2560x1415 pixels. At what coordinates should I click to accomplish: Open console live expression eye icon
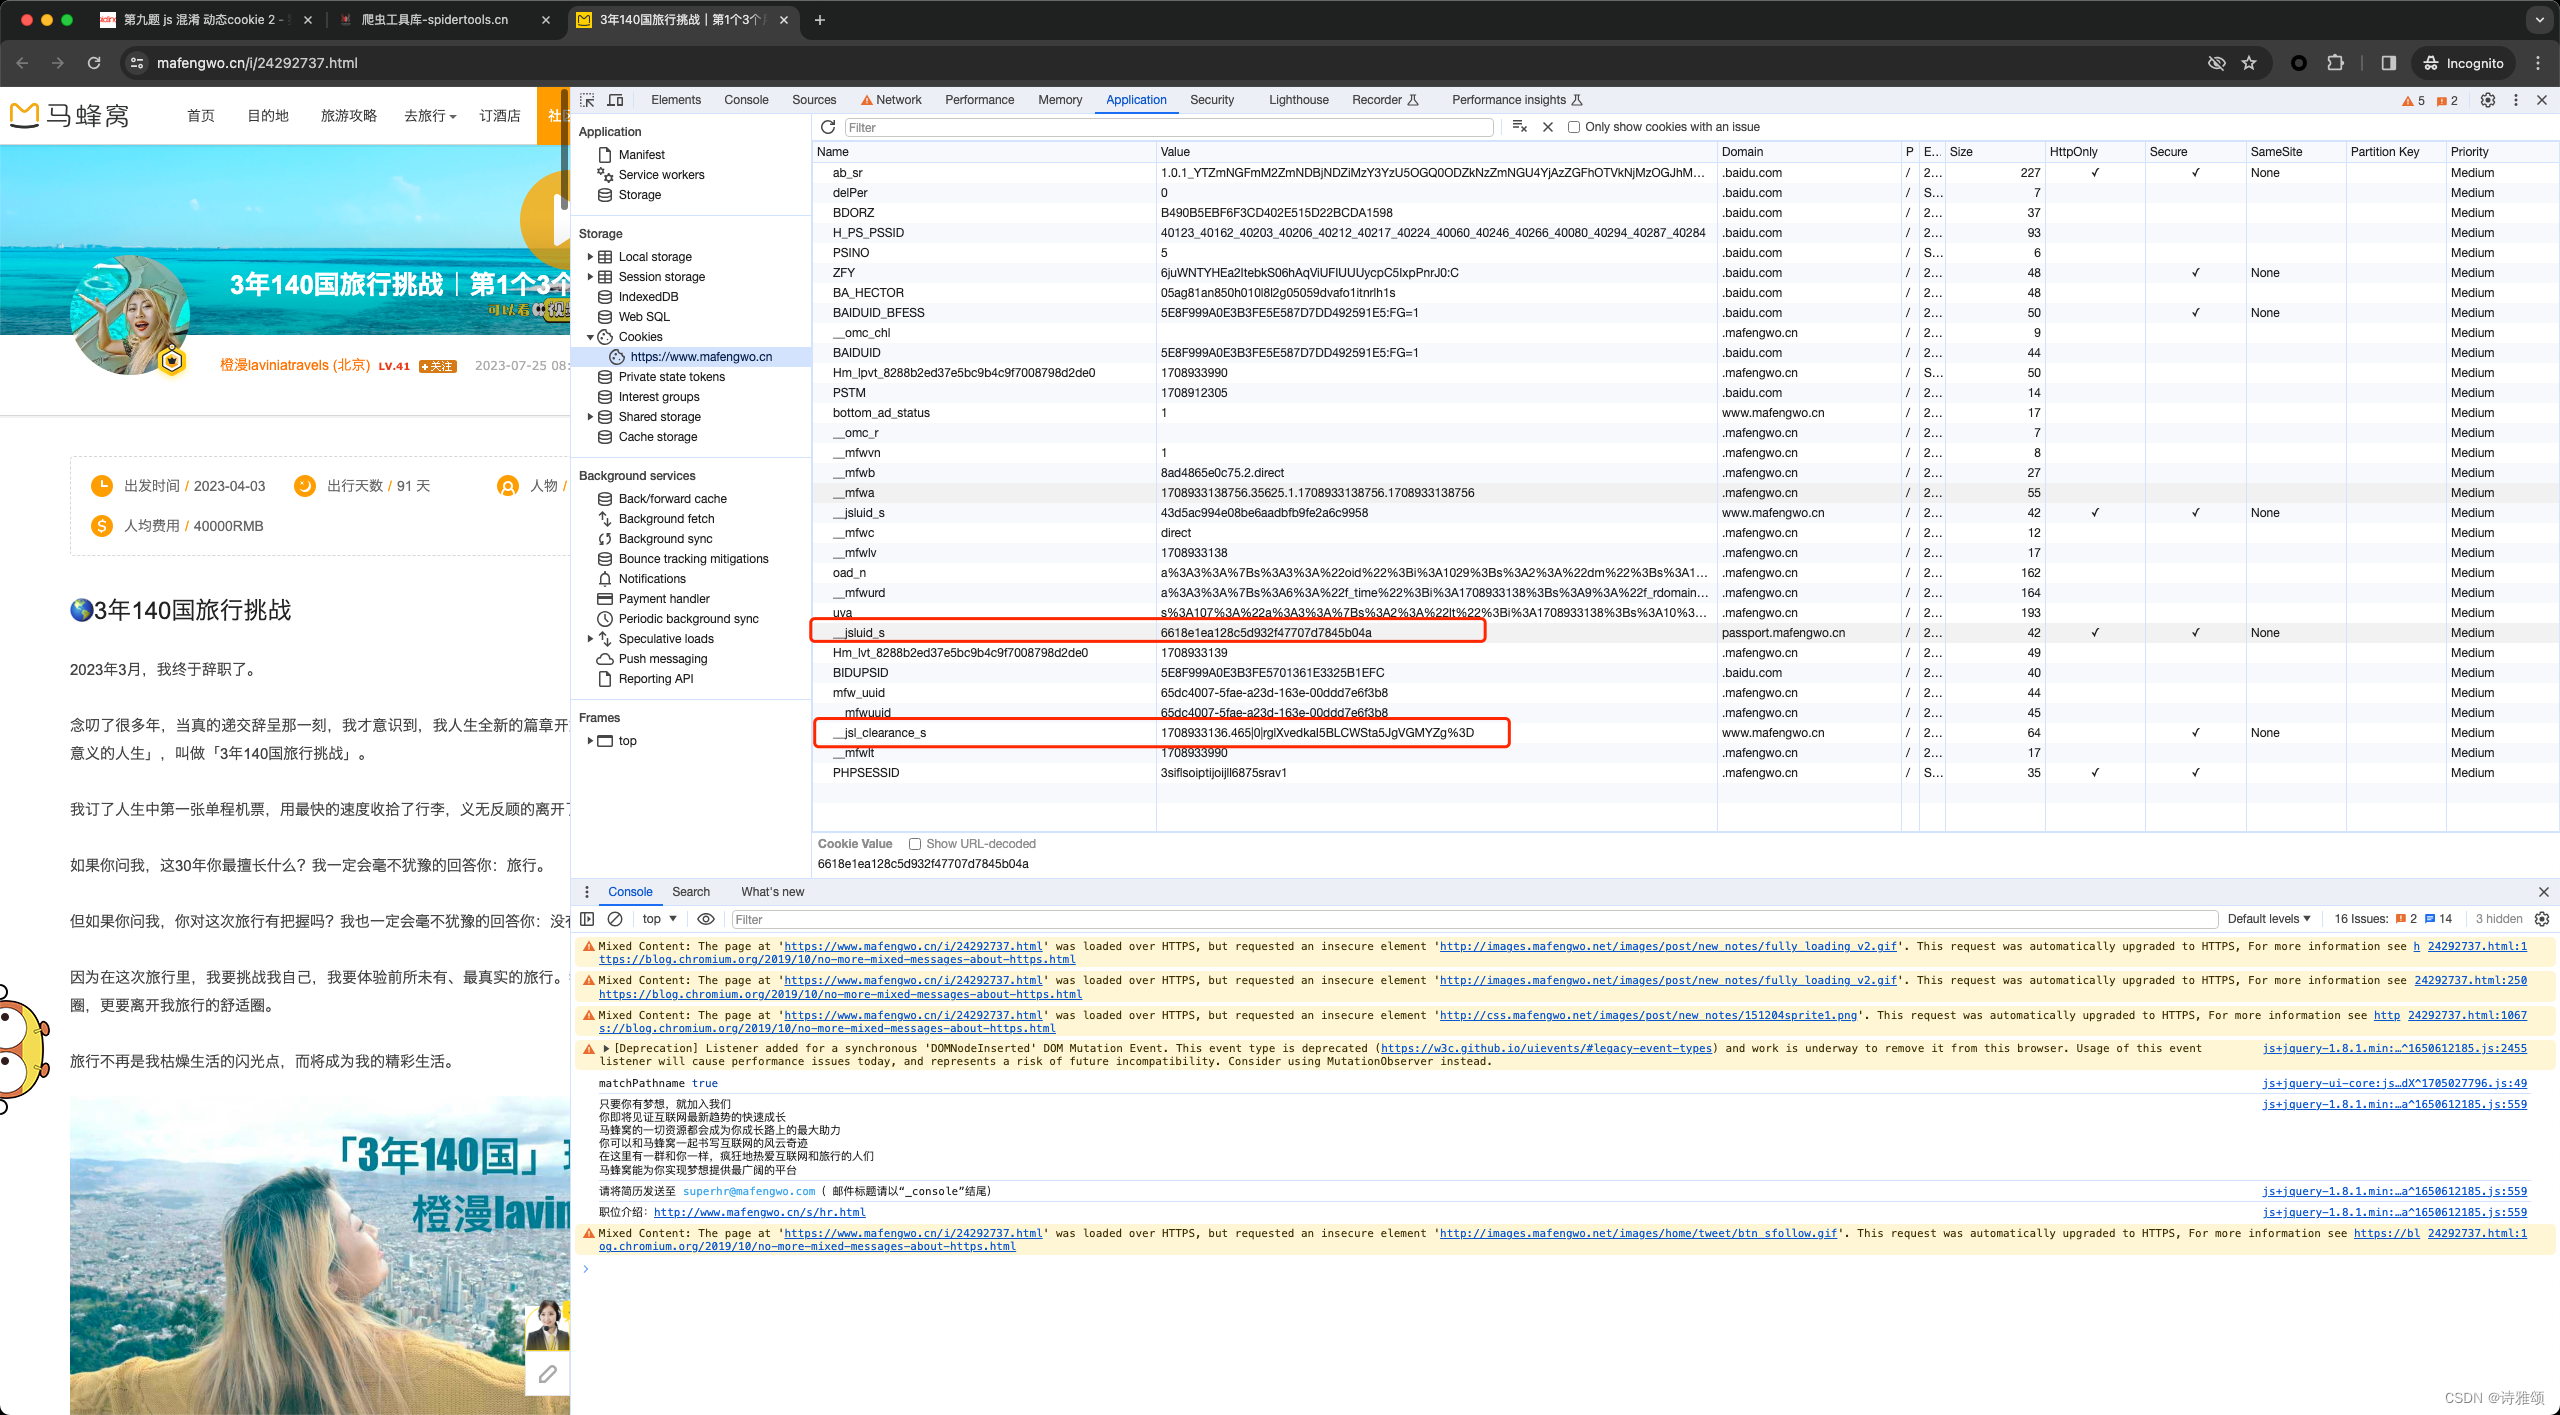click(x=706, y=919)
